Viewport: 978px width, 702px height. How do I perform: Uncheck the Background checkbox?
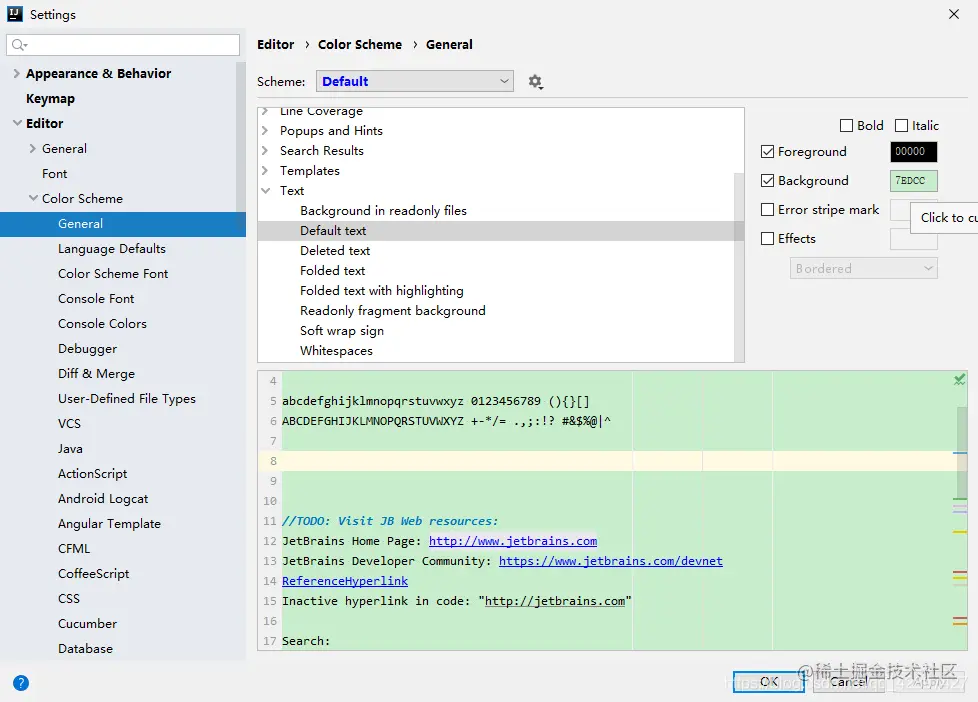[x=767, y=180]
